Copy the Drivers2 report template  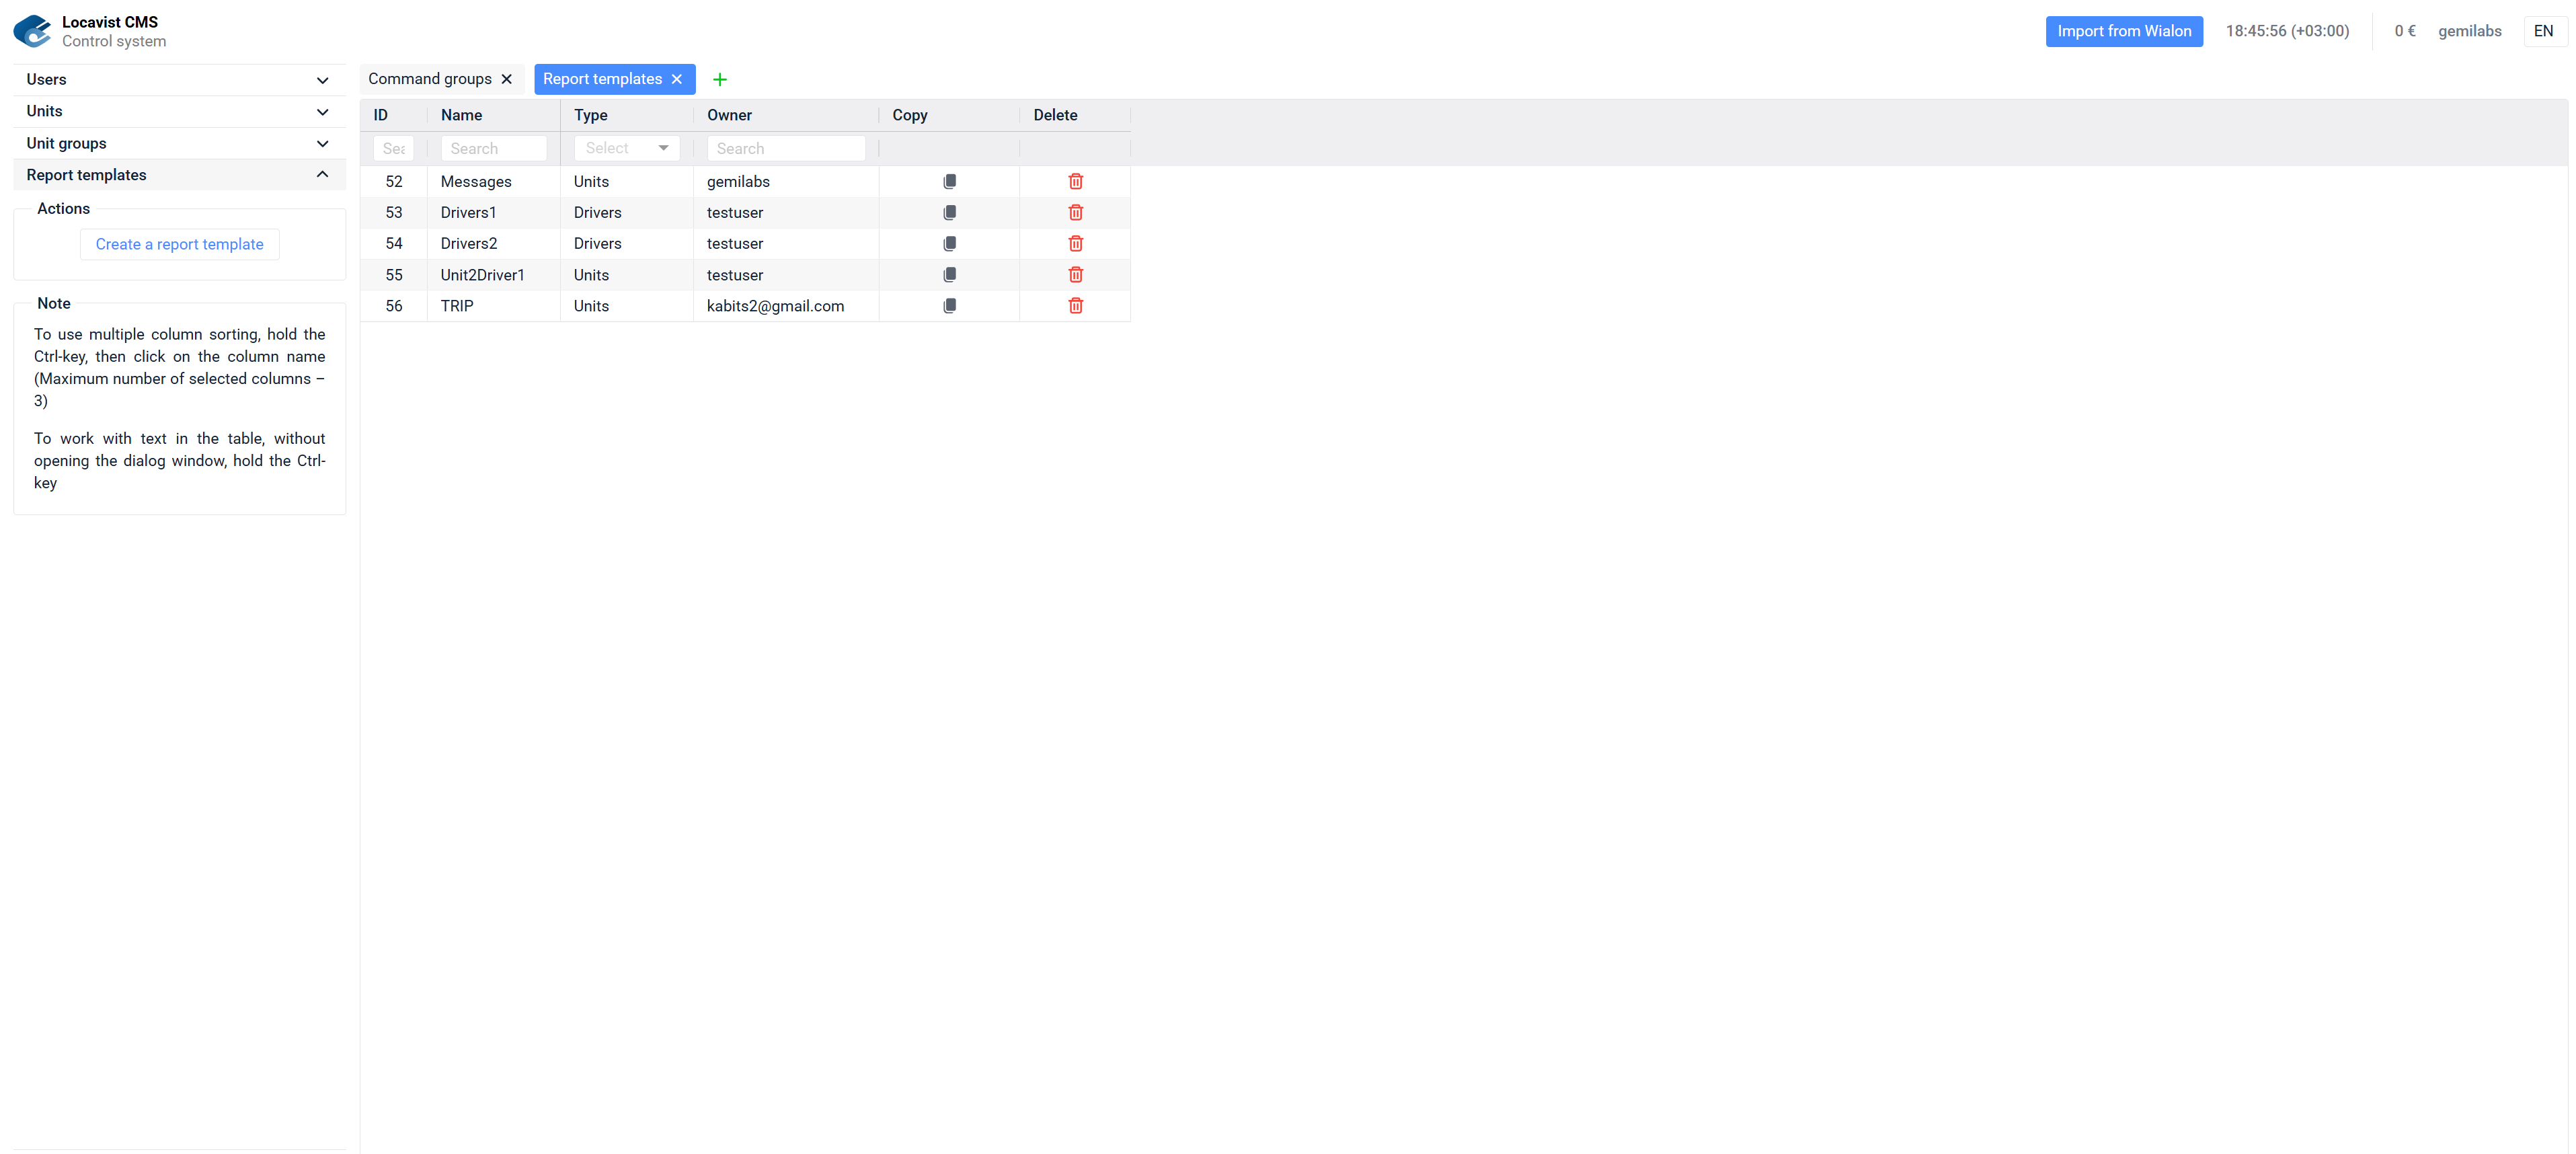tap(949, 243)
